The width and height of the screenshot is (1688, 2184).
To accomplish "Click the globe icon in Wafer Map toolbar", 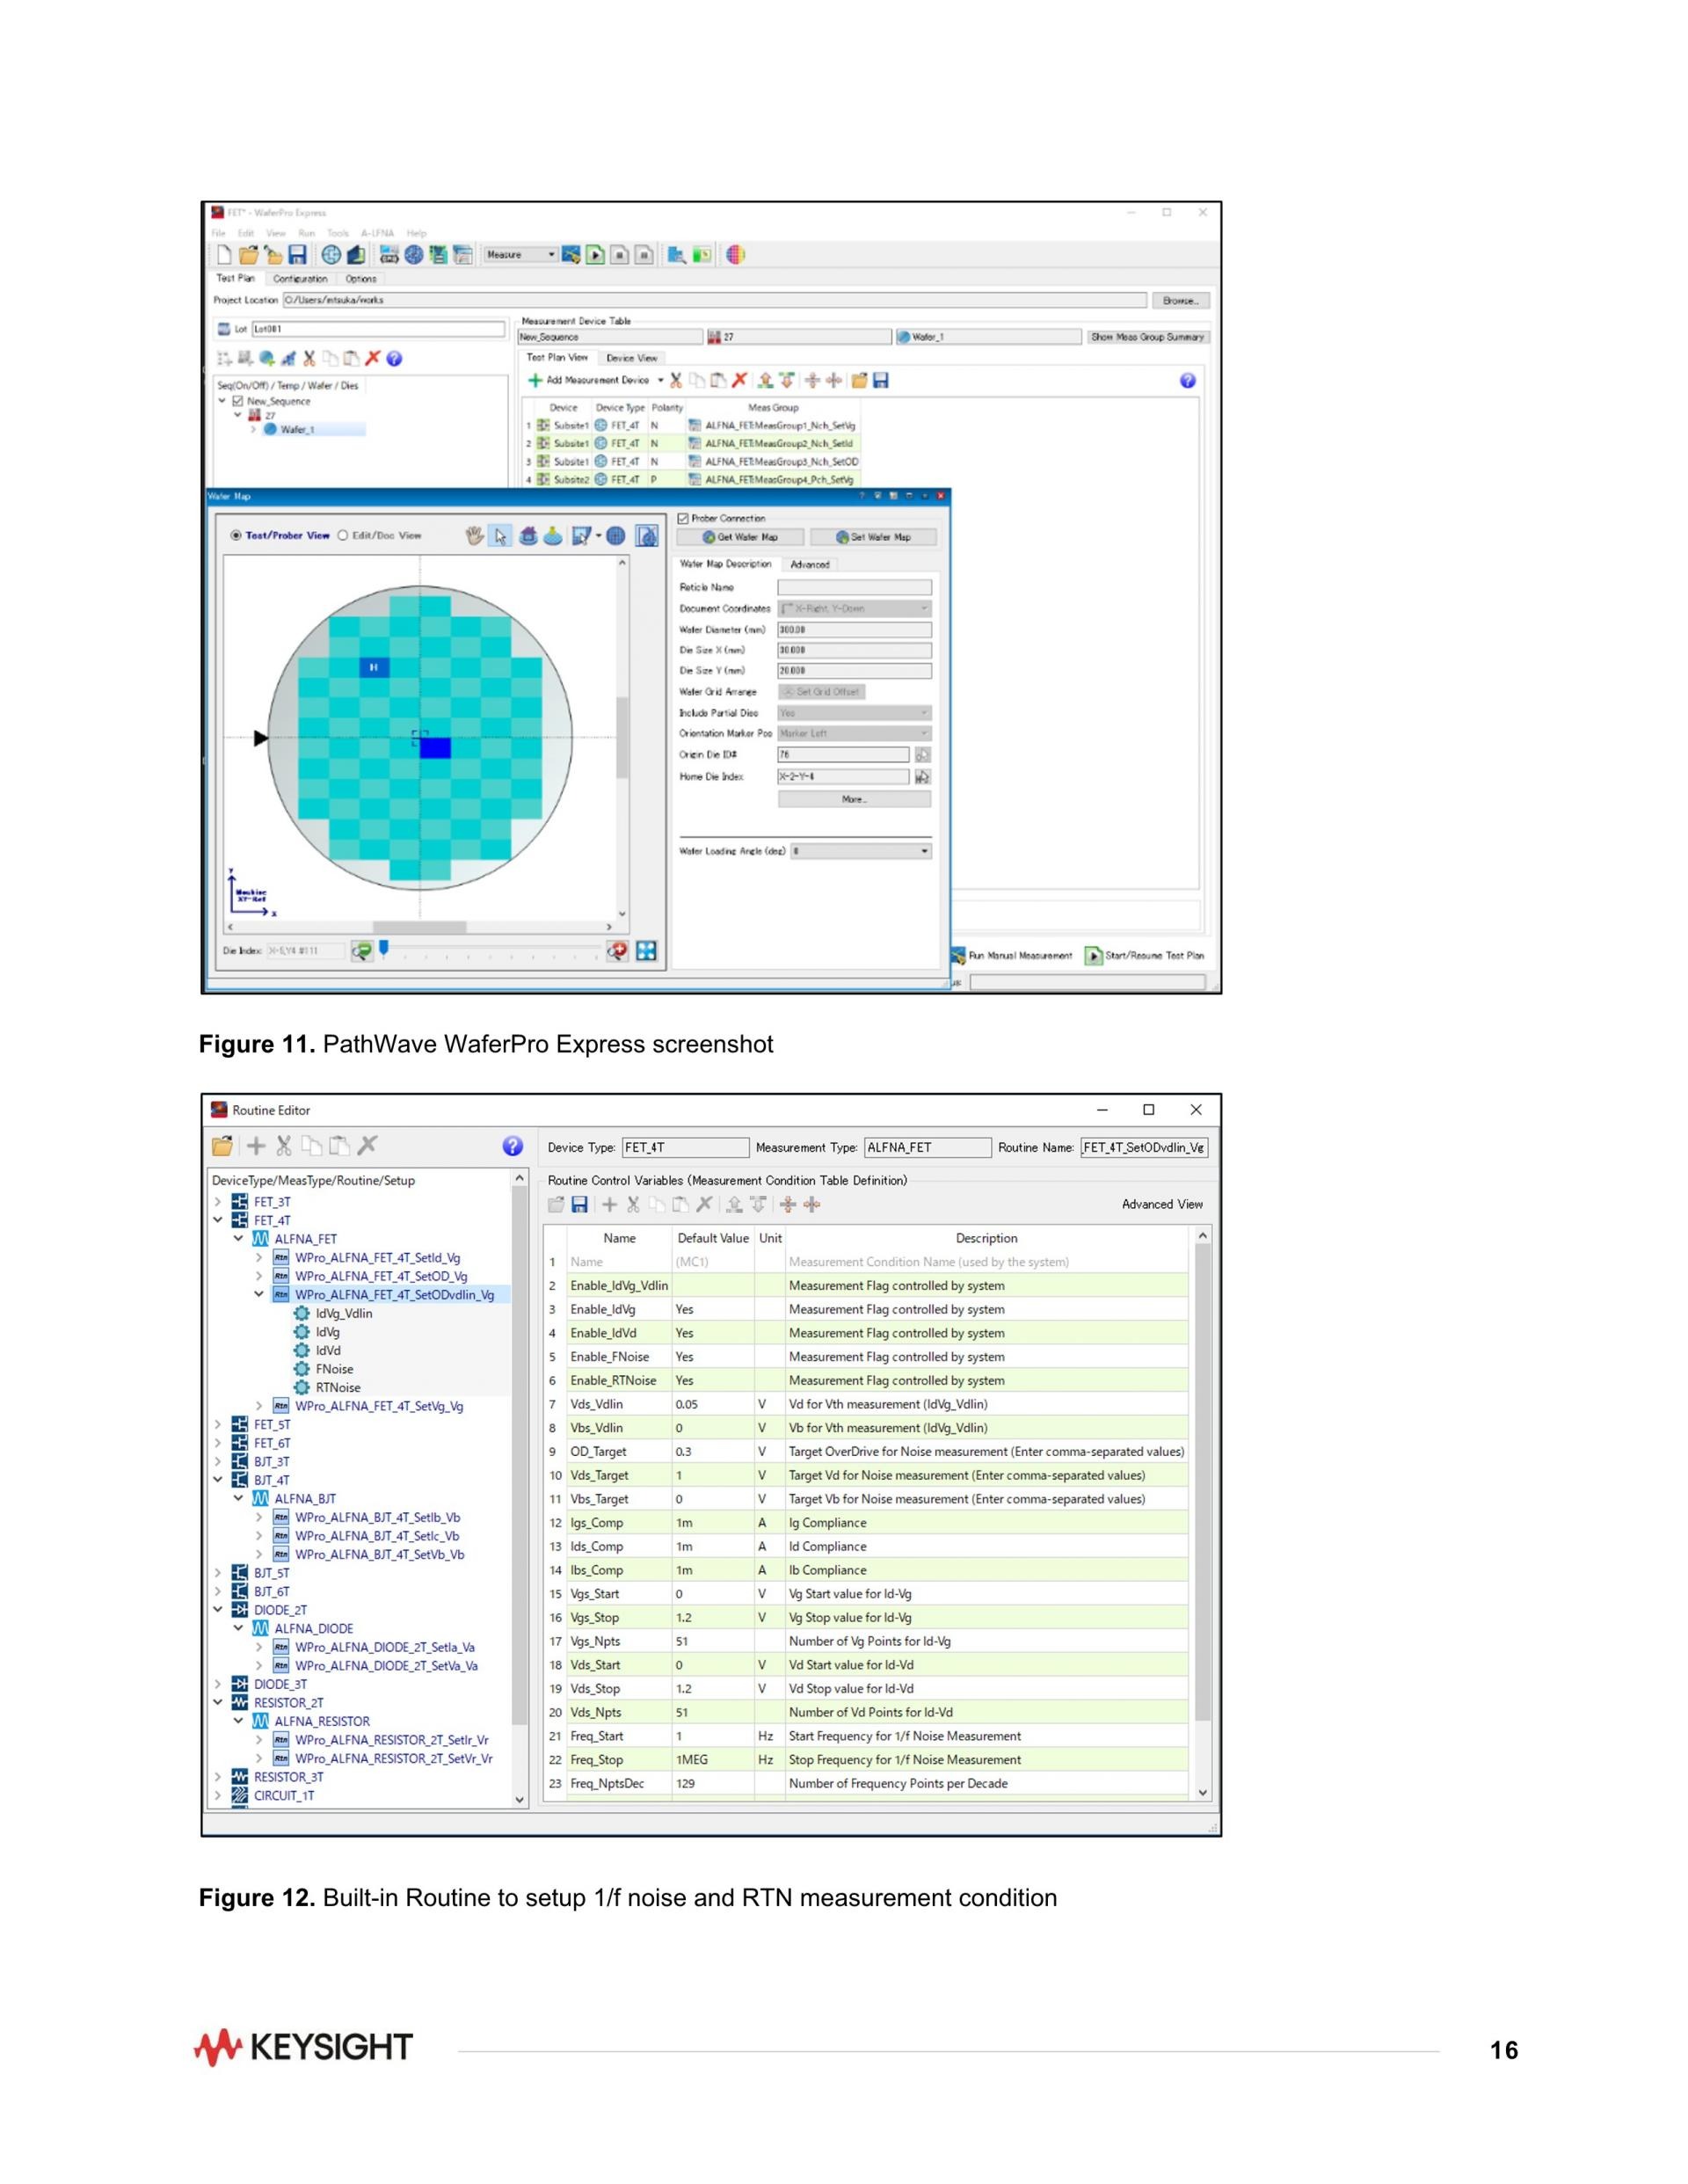I will [616, 536].
